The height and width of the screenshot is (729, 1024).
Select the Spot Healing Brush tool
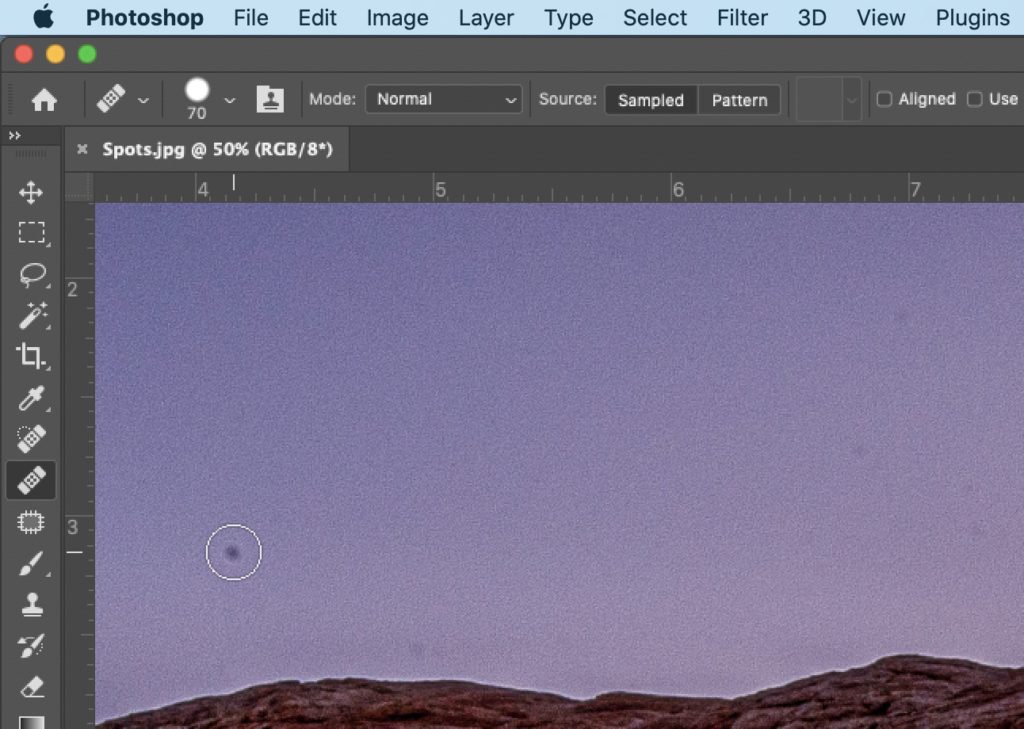point(31,439)
